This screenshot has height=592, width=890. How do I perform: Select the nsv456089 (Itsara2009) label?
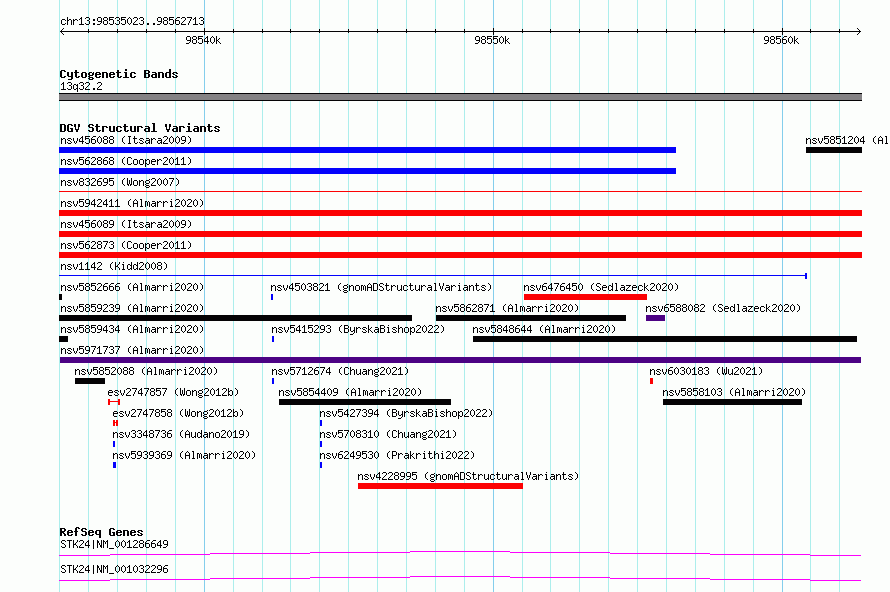[x=126, y=224]
